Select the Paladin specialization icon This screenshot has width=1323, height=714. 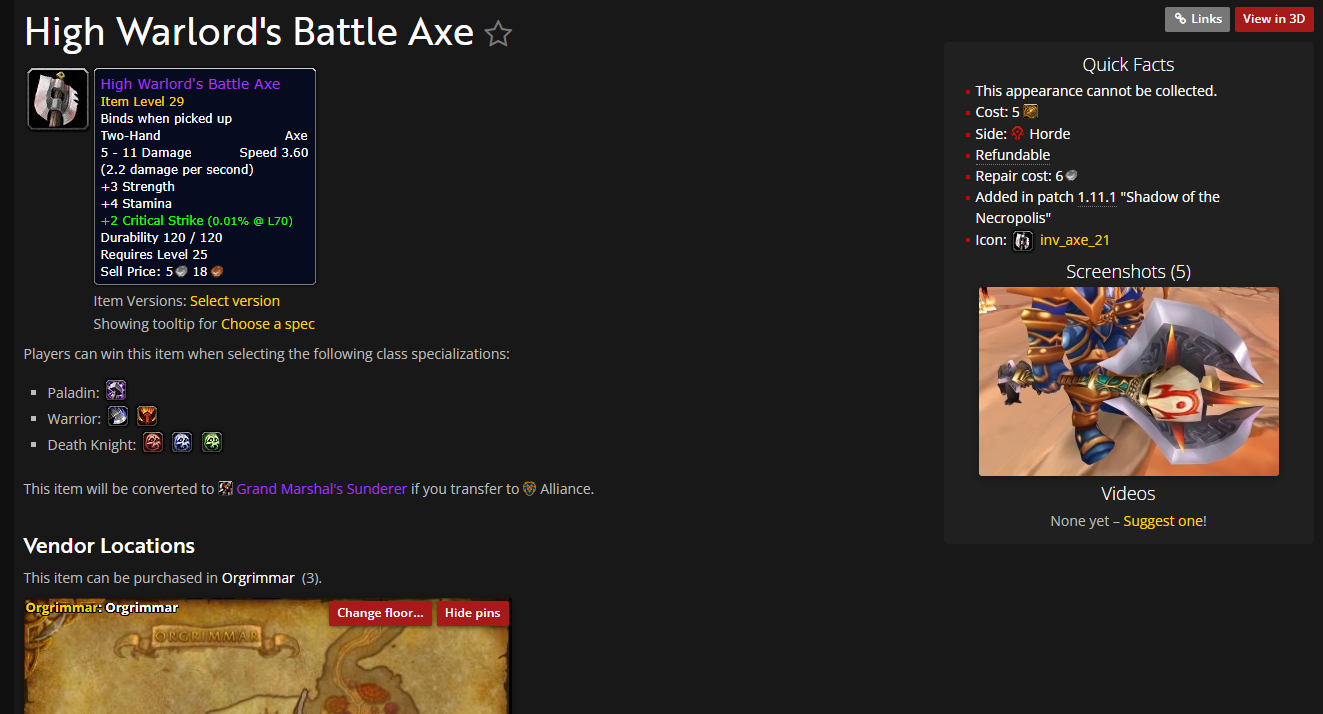116,391
